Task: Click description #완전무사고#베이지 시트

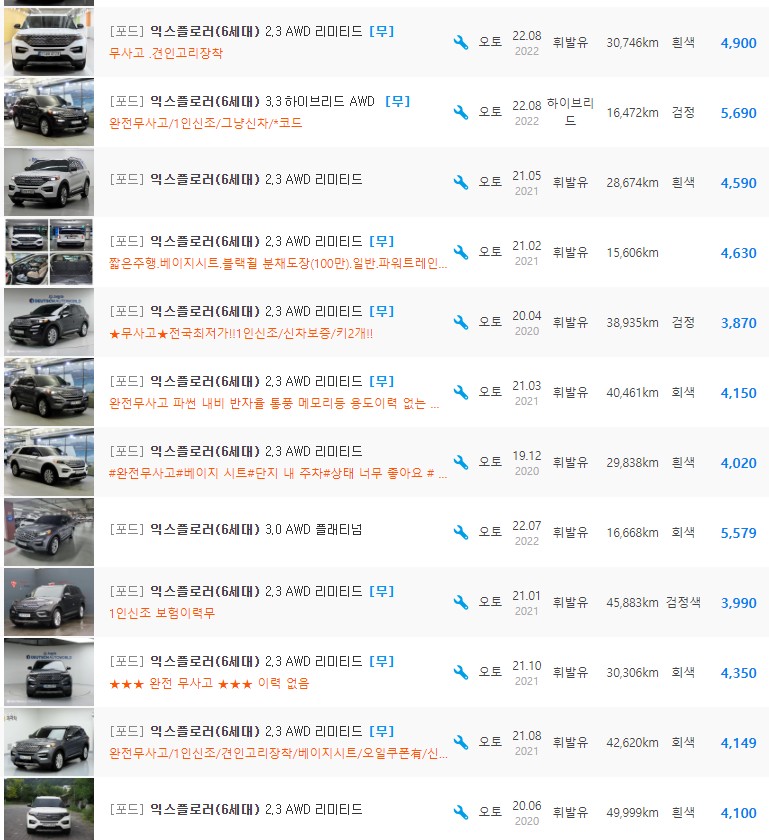Action: pyautogui.click(x=278, y=474)
